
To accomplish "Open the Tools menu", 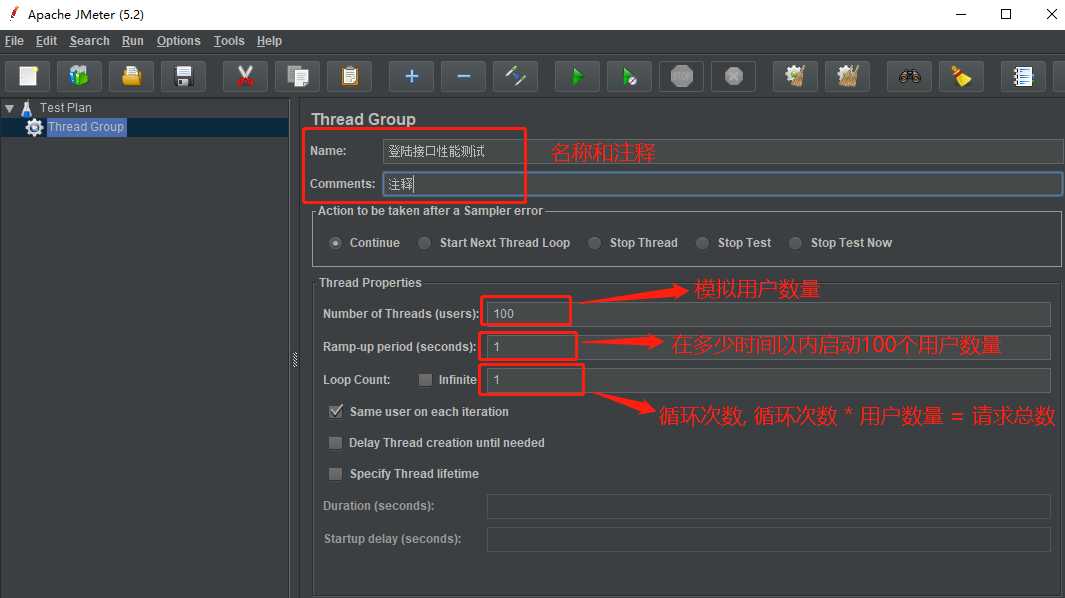I will pos(229,41).
